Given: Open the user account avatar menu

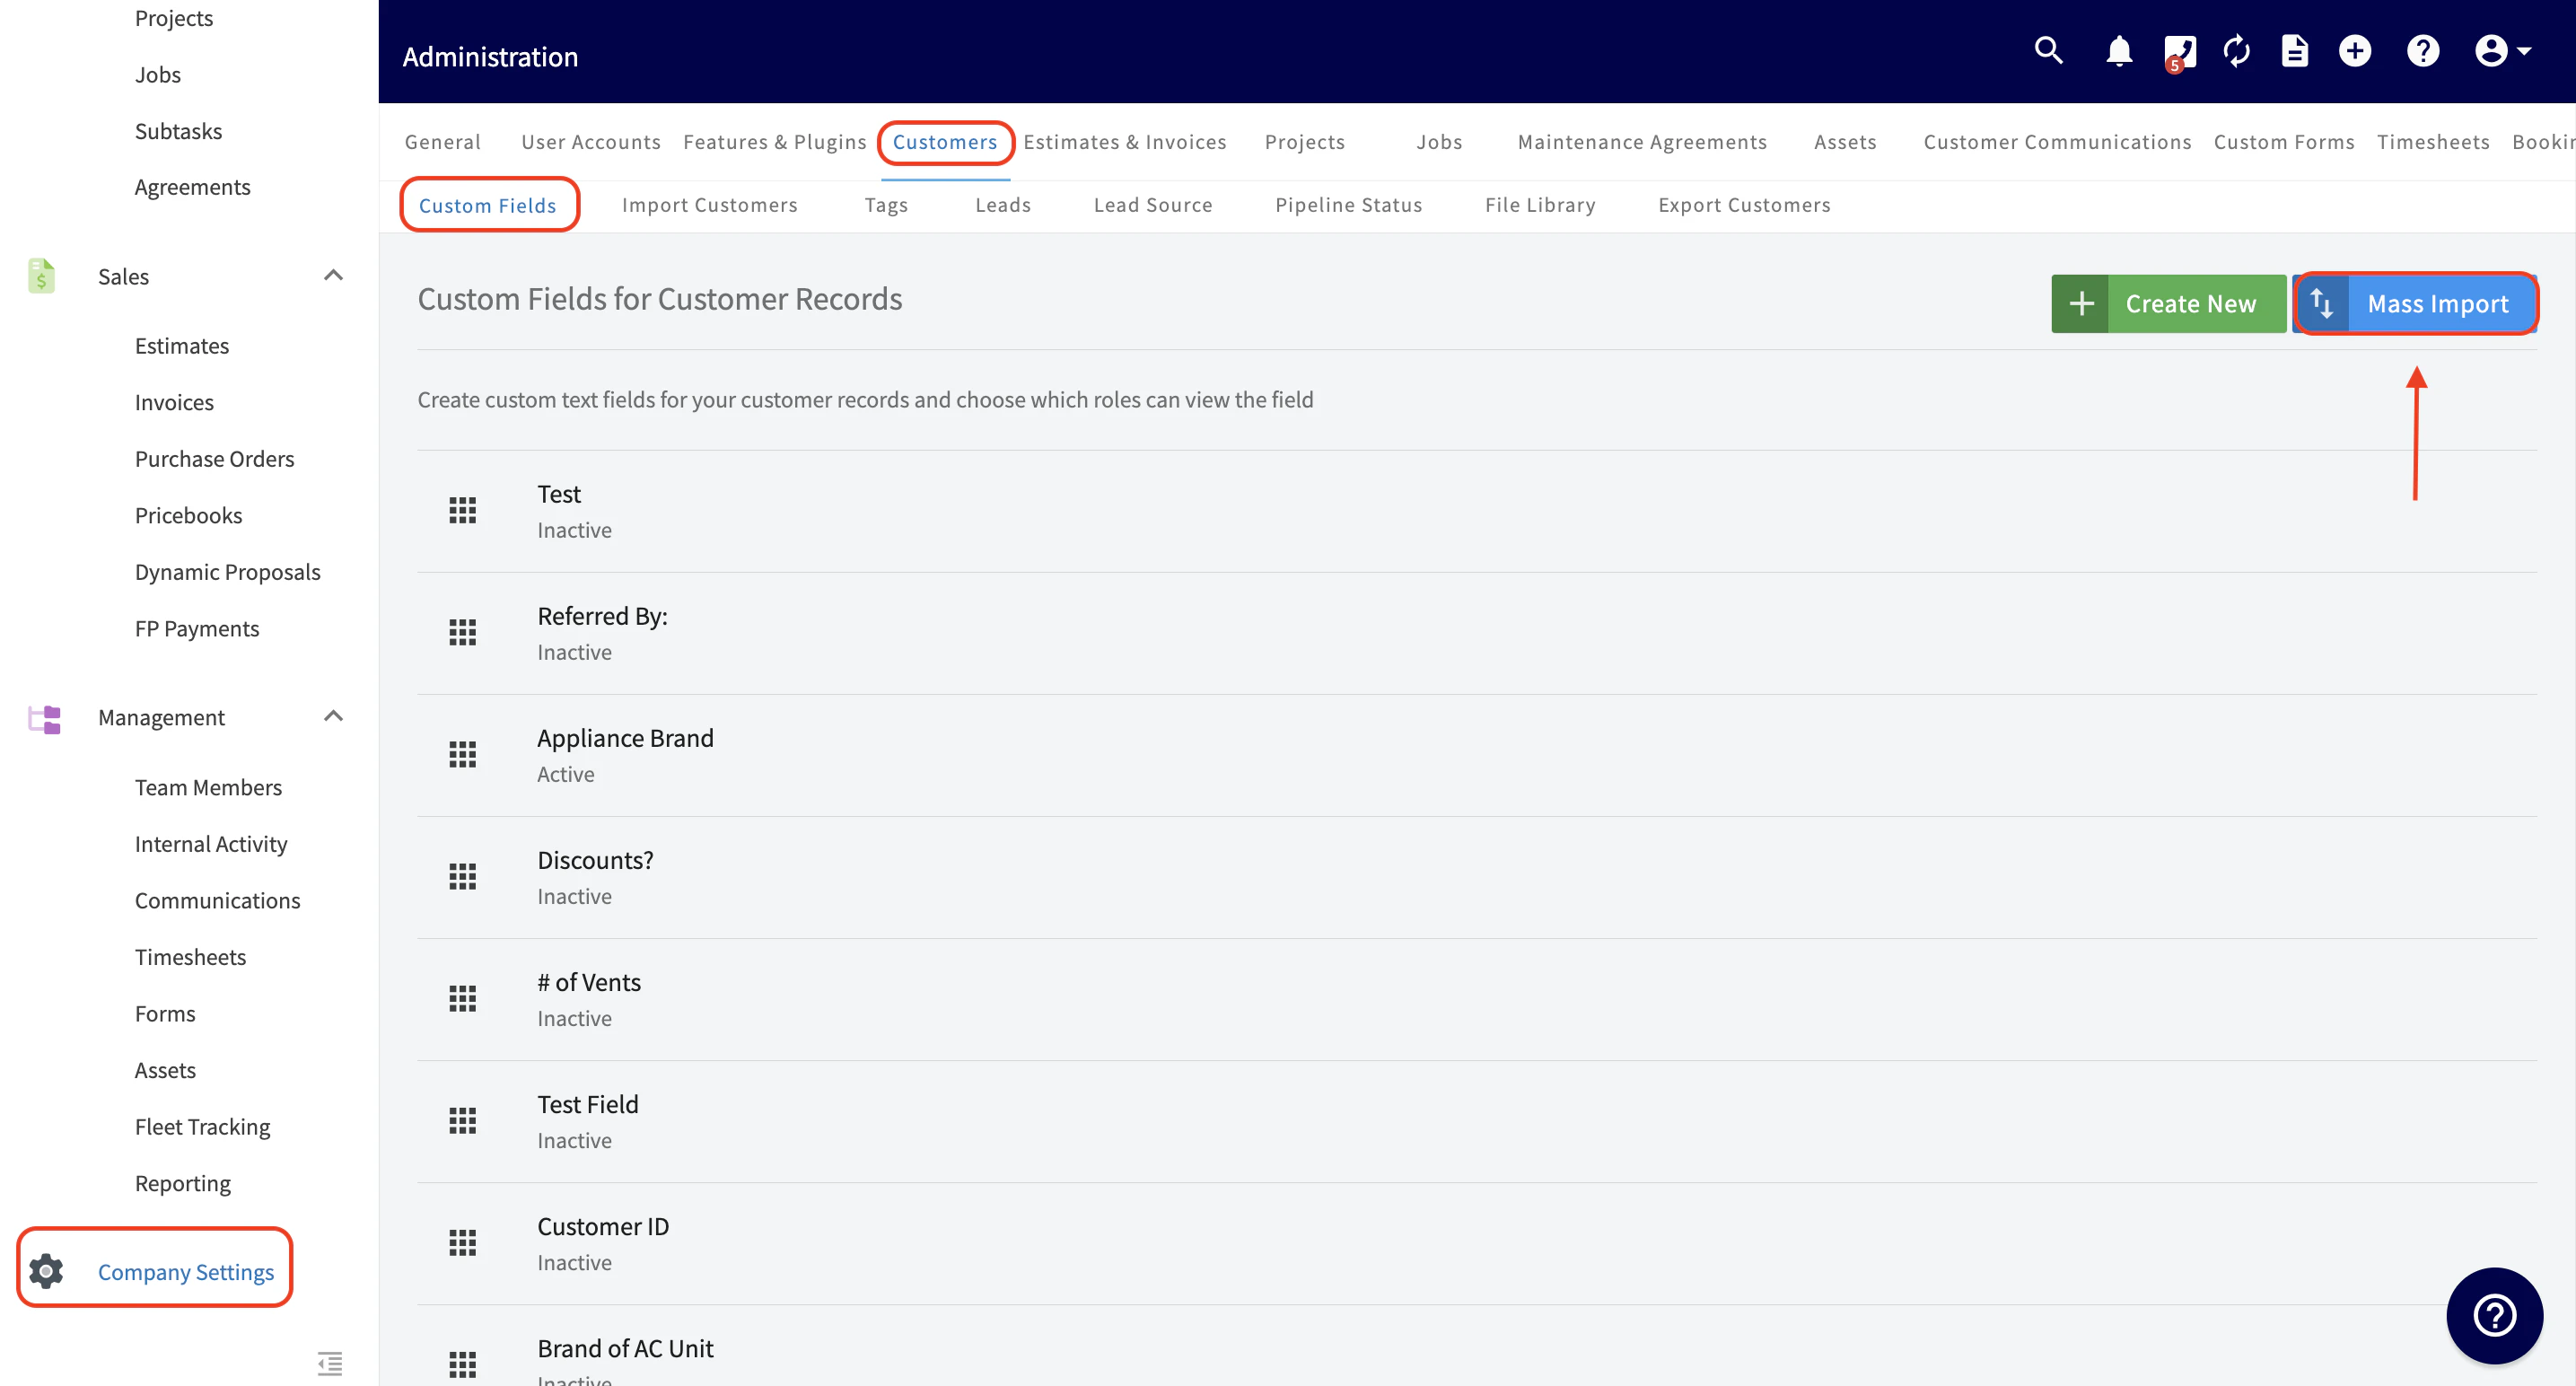Looking at the screenshot, I should point(2503,51).
